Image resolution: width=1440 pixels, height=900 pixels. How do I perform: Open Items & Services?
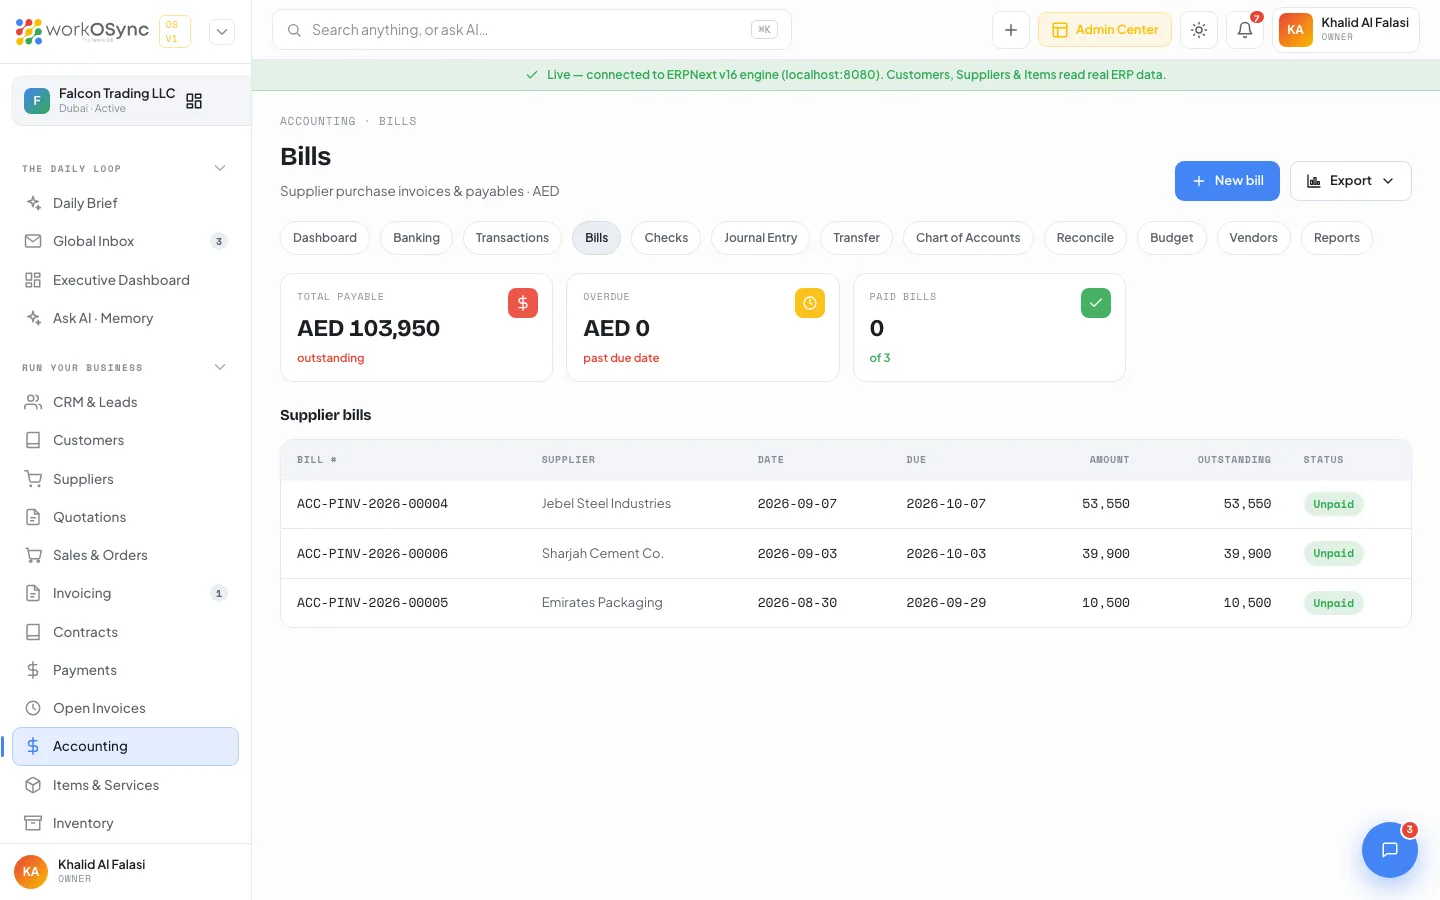click(x=125, y=785)
